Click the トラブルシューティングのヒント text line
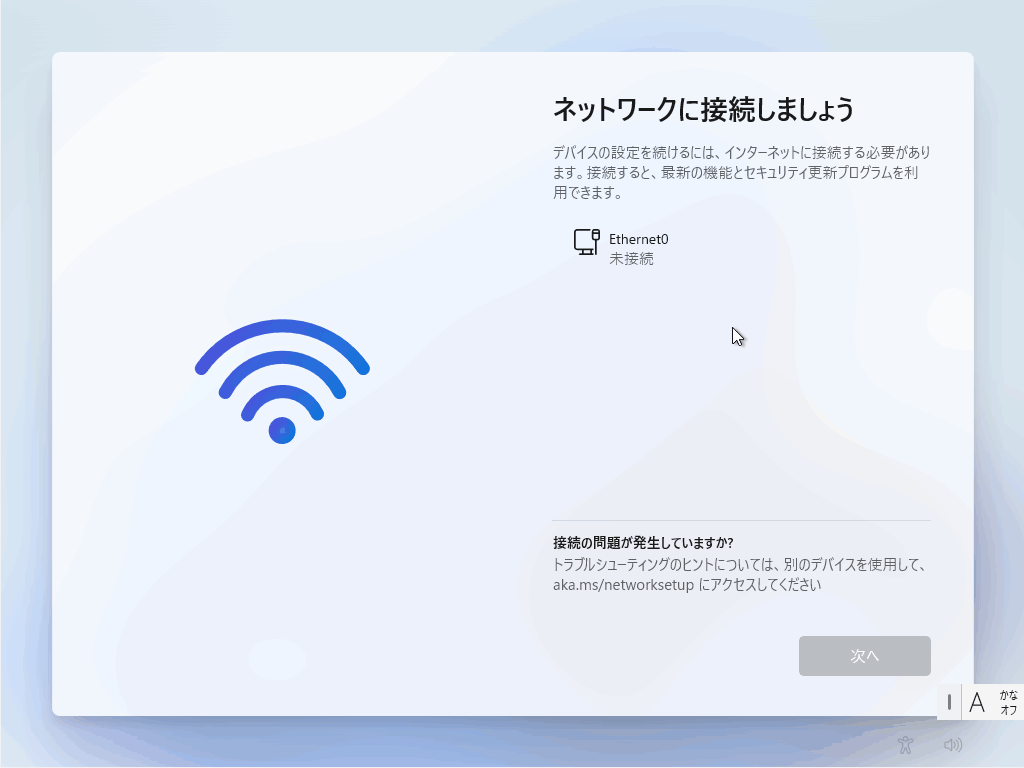This screenshot has width=1024, height=768. (739, 564)
